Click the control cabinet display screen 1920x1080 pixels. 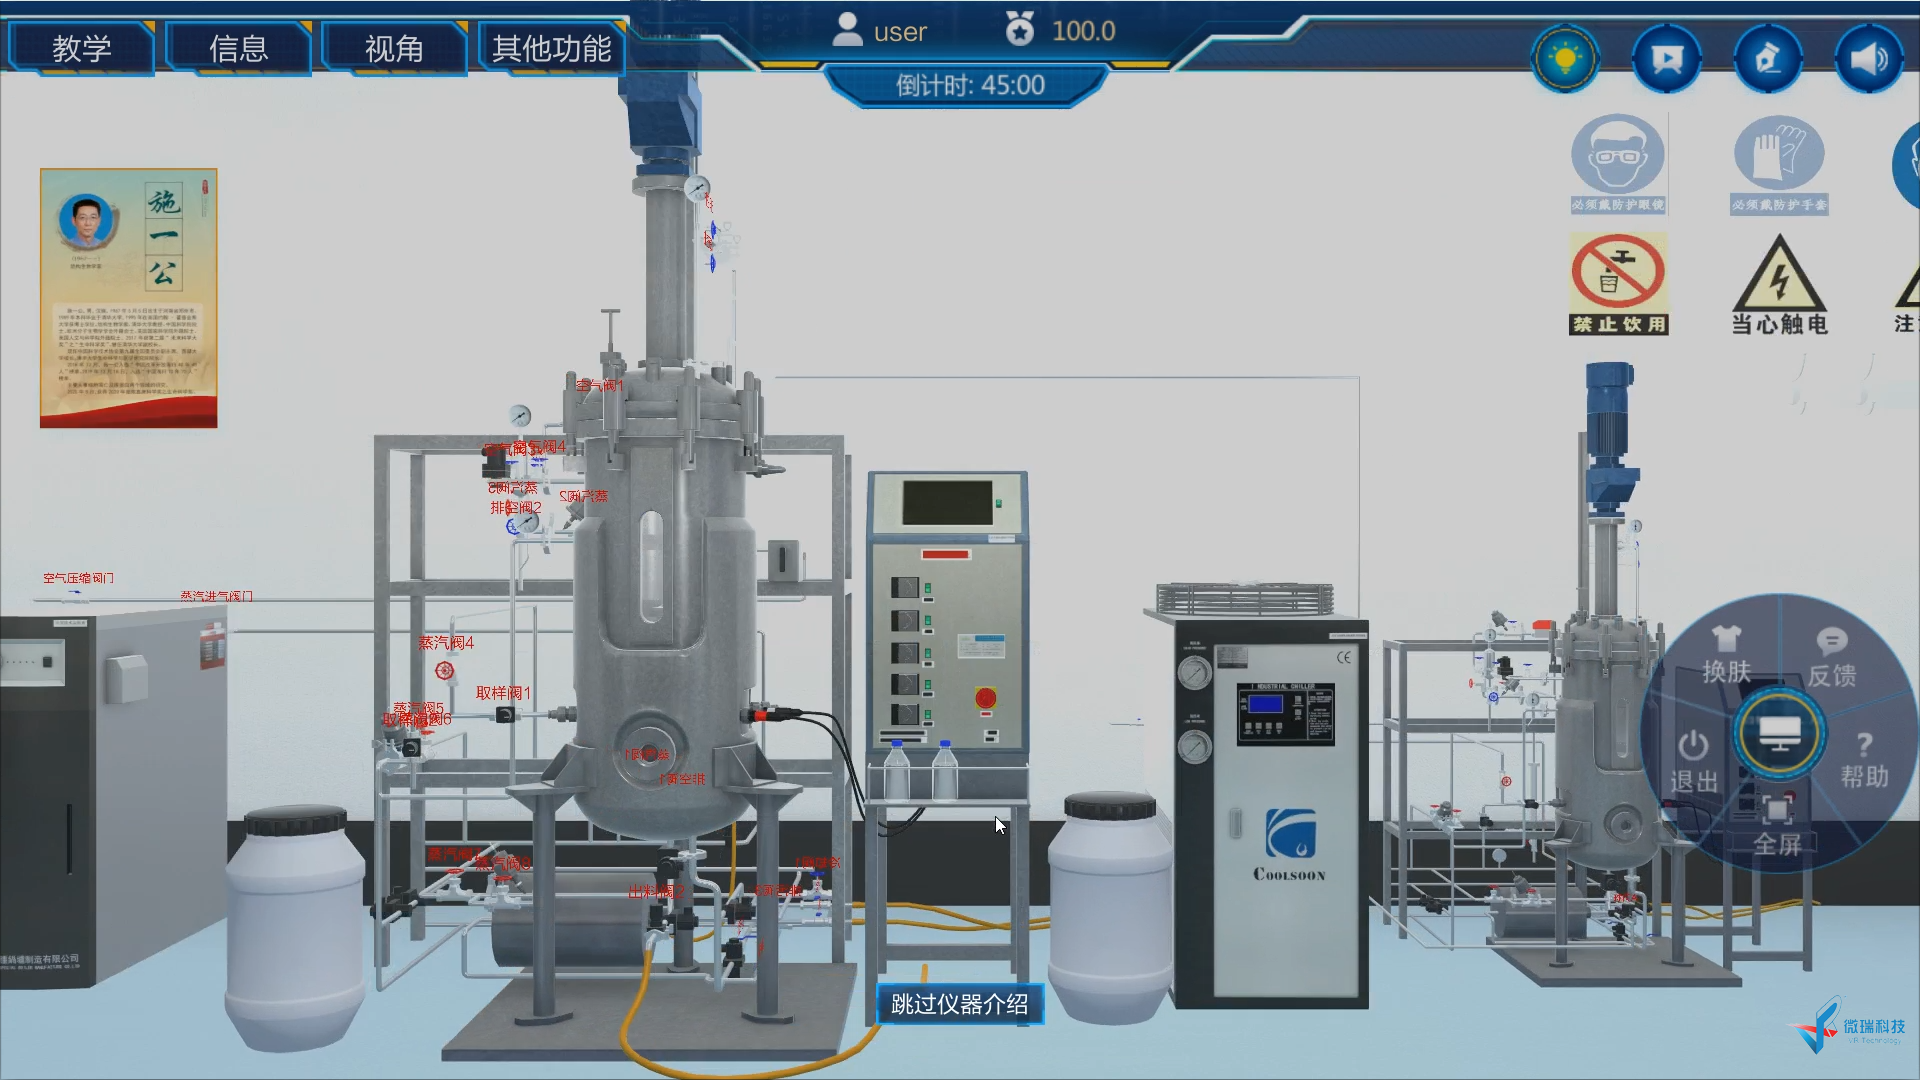(948, 502)
